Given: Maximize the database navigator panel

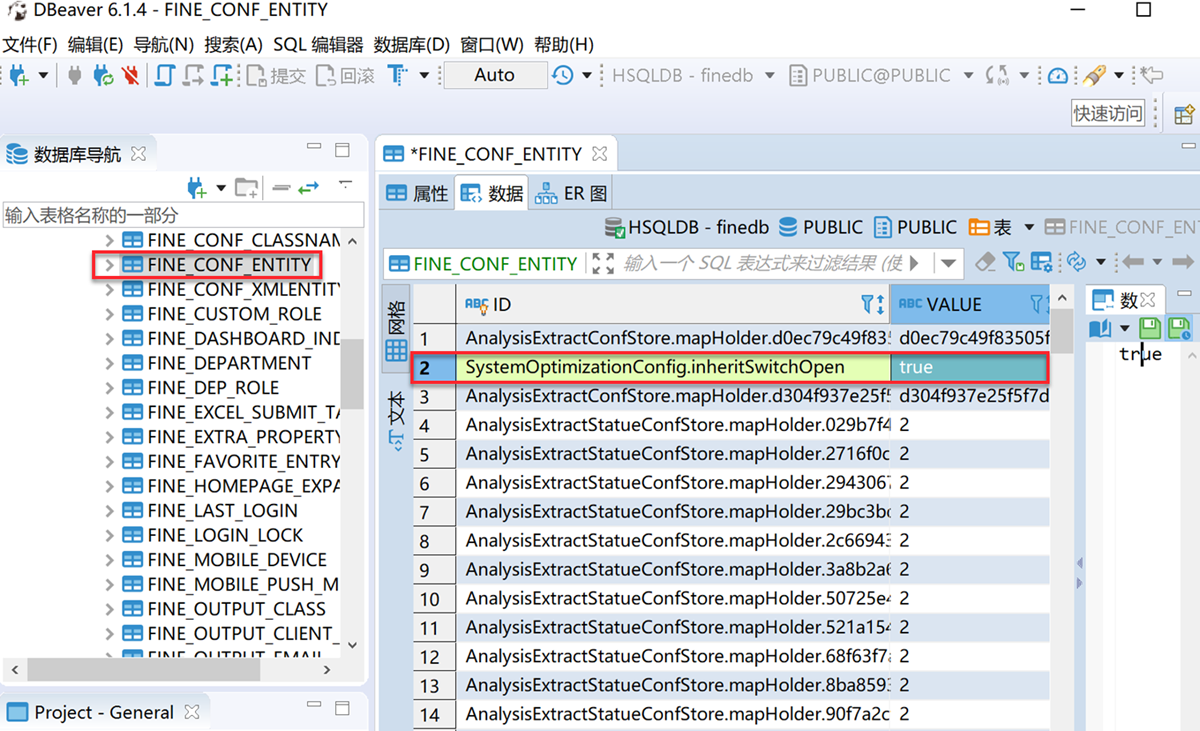Looking at the screenshot, I should [342, 150].
